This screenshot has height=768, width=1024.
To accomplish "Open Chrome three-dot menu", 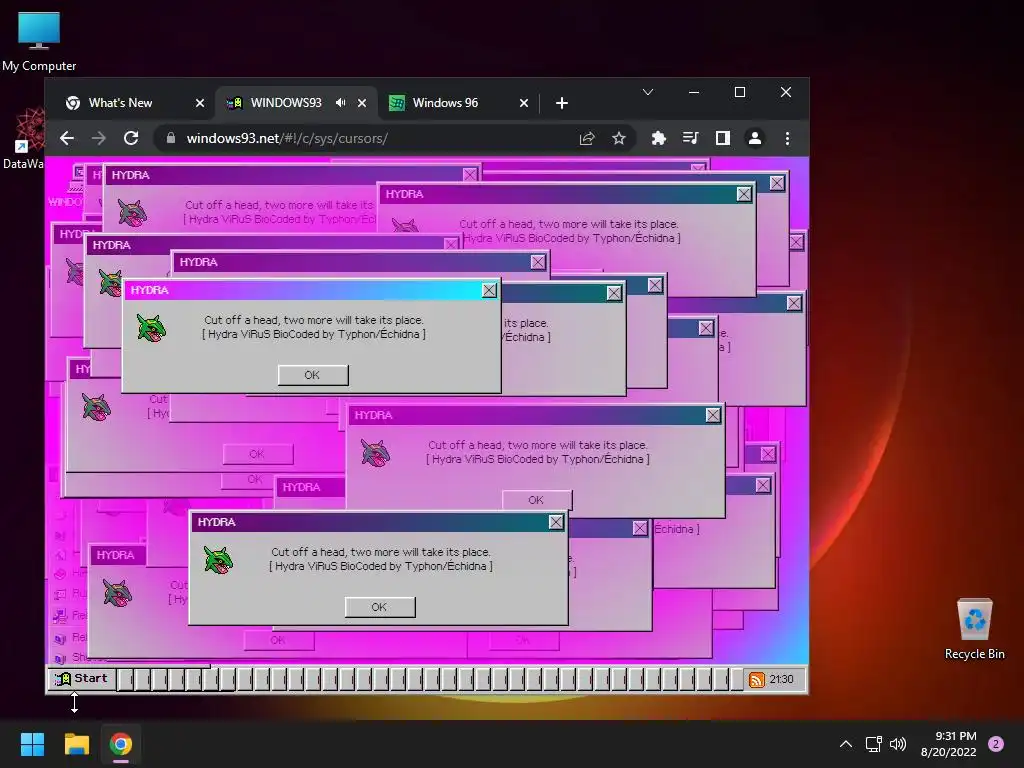I will (787, 138).
